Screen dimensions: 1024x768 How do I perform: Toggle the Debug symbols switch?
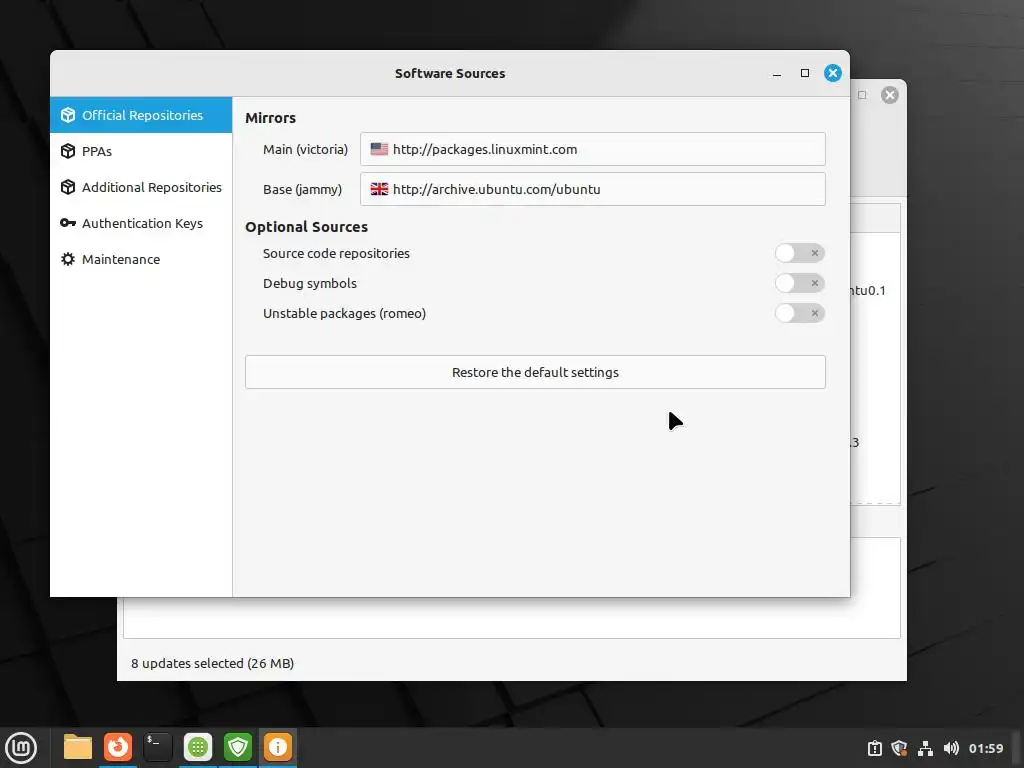pyautogui.click(x=799, y=283)
